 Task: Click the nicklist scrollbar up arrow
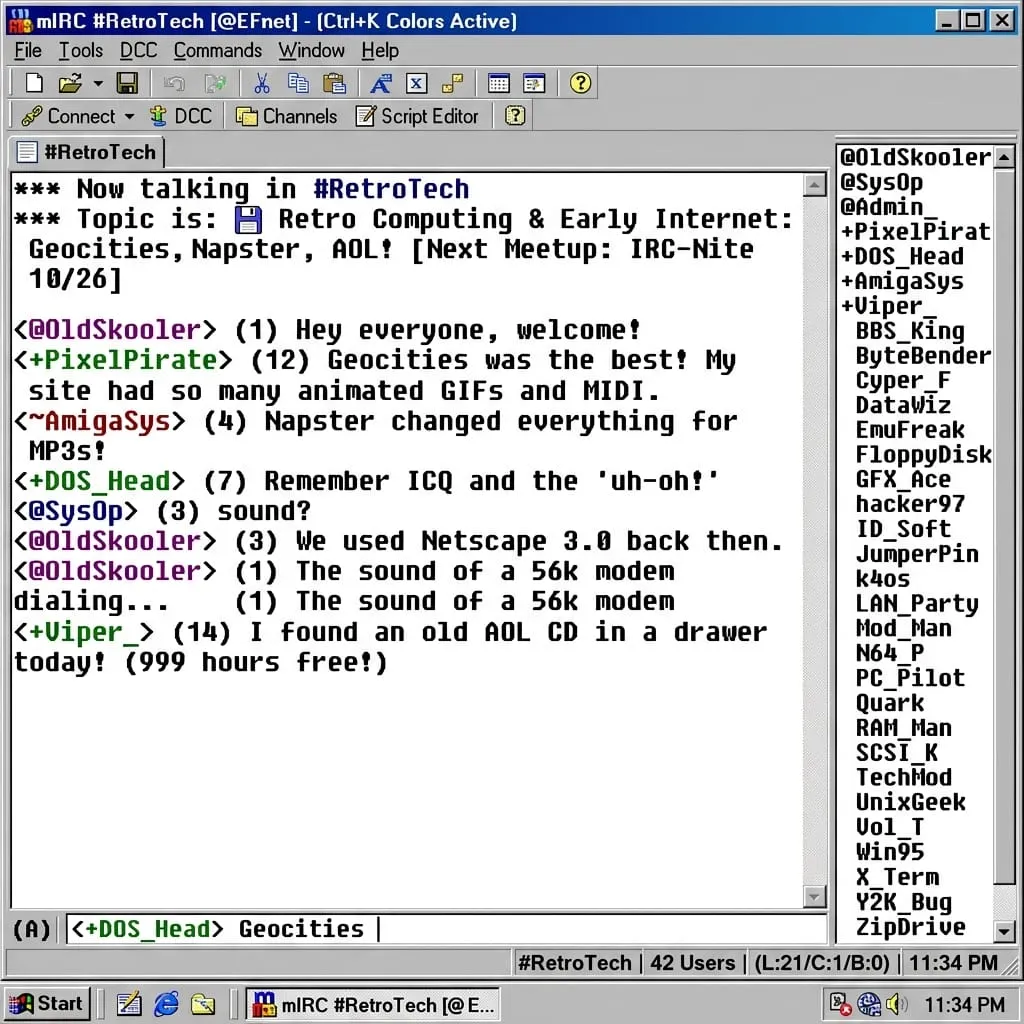(1004, 157)
